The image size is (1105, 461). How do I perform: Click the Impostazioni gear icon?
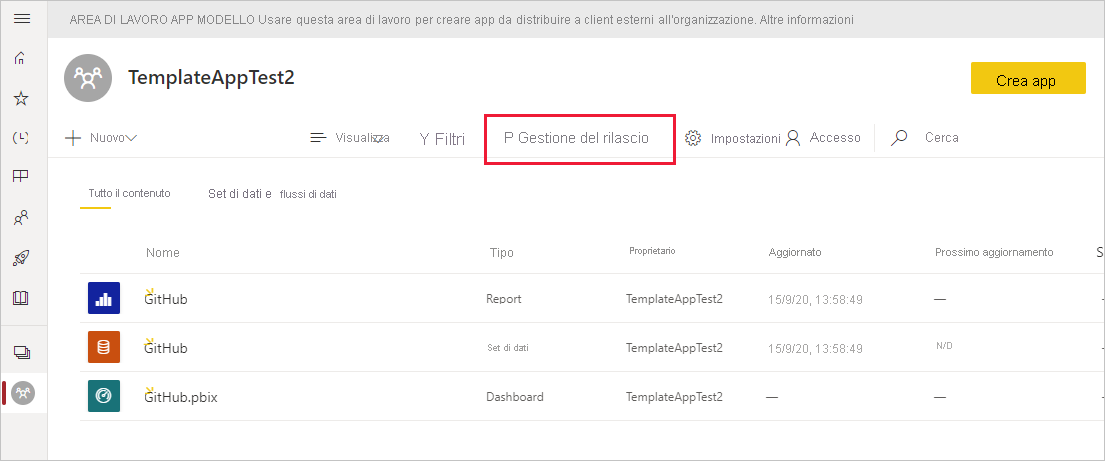click(x=693, y=138)
